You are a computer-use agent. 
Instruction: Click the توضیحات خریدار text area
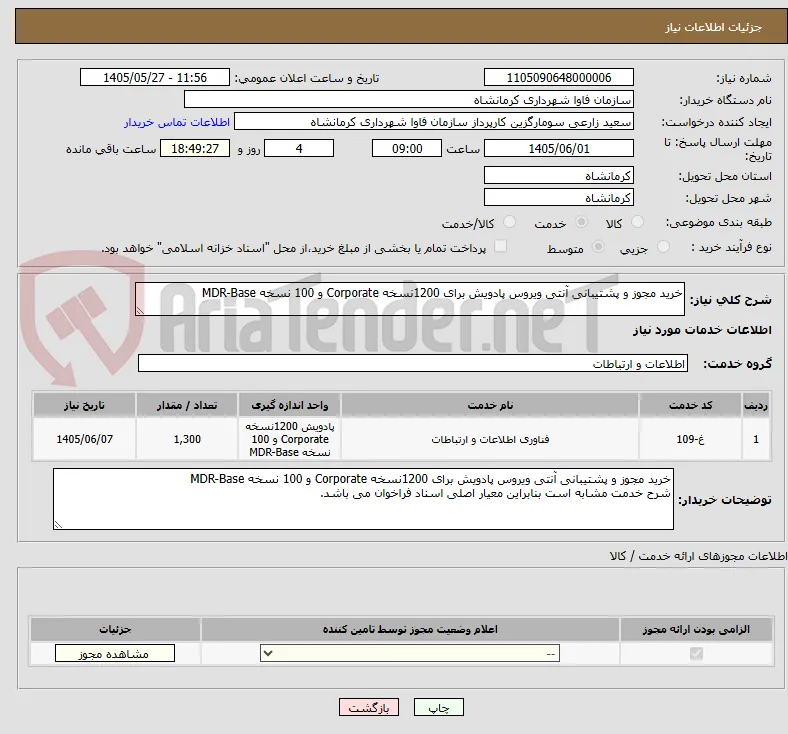pos(363,499)
